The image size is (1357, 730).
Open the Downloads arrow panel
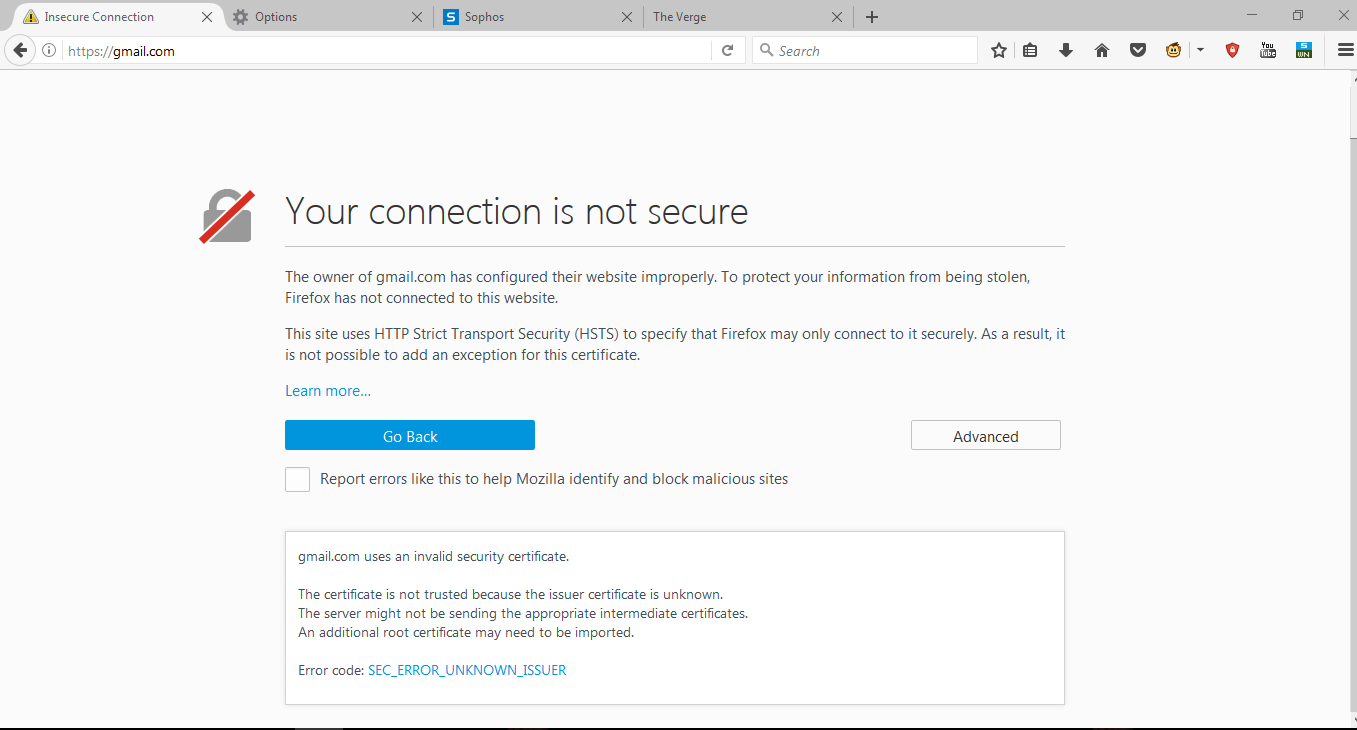click(x=1066, y=51)
